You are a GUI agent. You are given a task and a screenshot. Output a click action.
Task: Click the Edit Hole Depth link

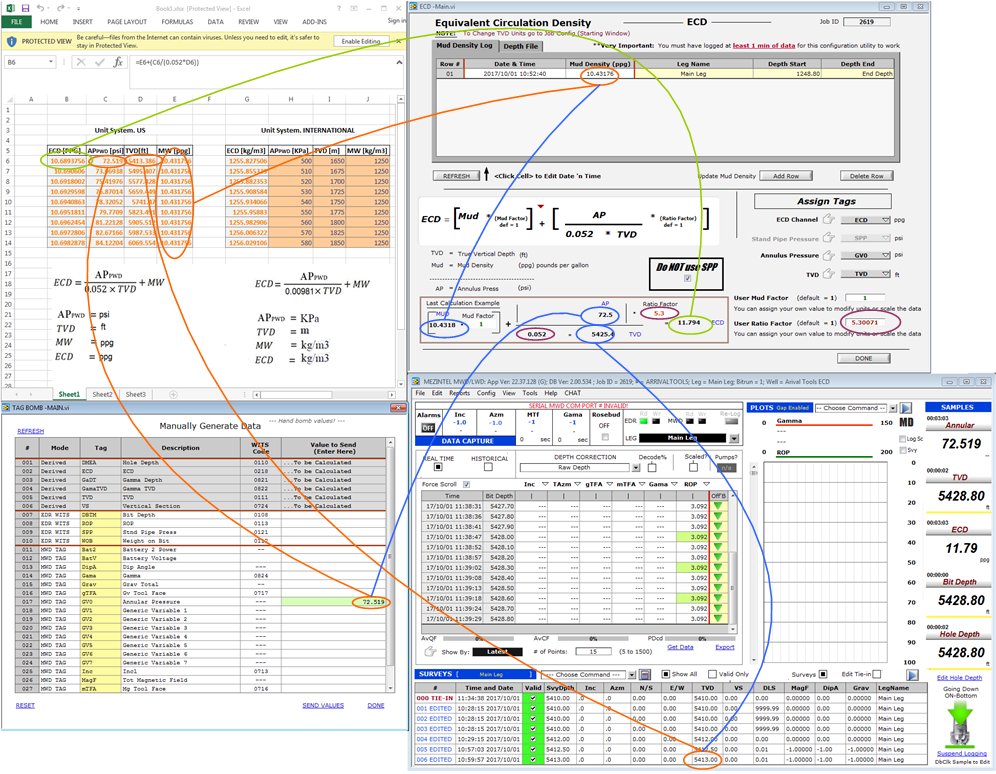(959, 677)
